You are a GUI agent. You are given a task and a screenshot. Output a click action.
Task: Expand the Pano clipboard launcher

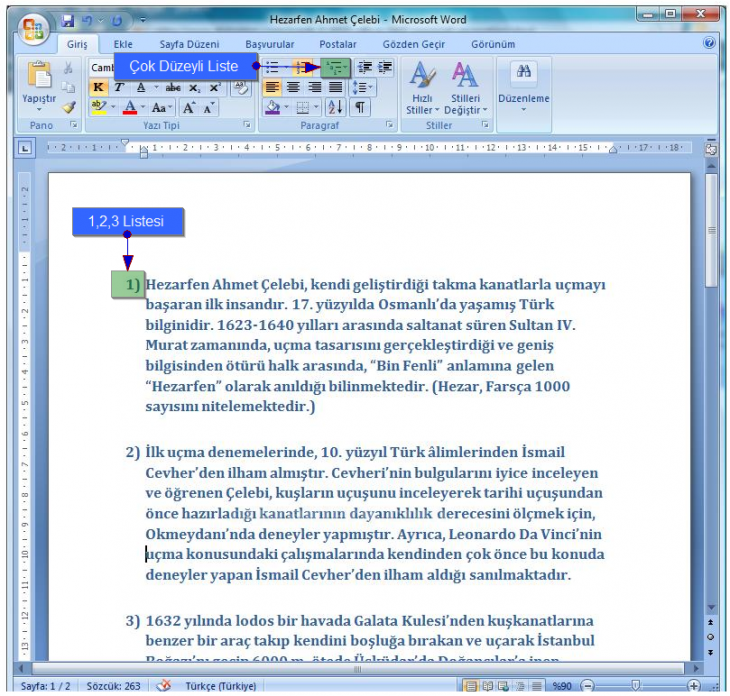(74, 125)
